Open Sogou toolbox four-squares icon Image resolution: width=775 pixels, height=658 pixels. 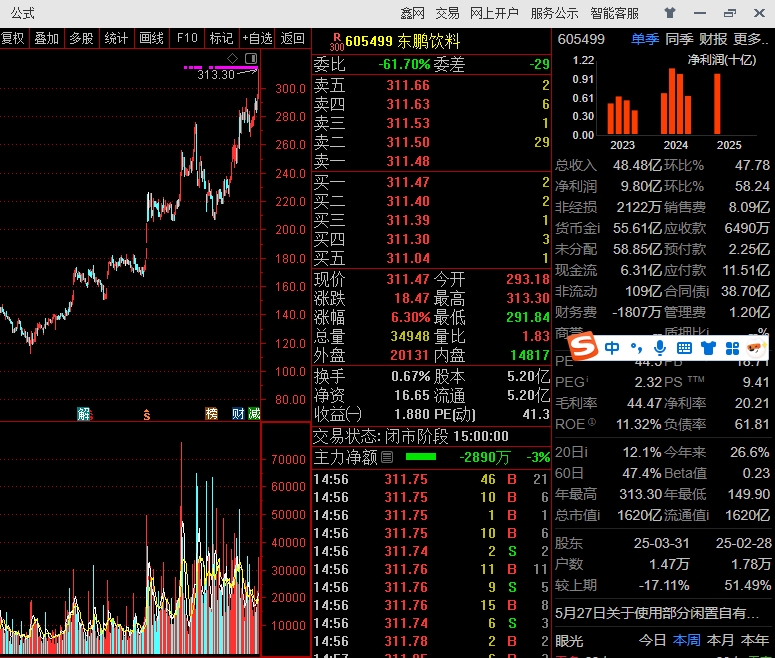(x=732, y=349)
